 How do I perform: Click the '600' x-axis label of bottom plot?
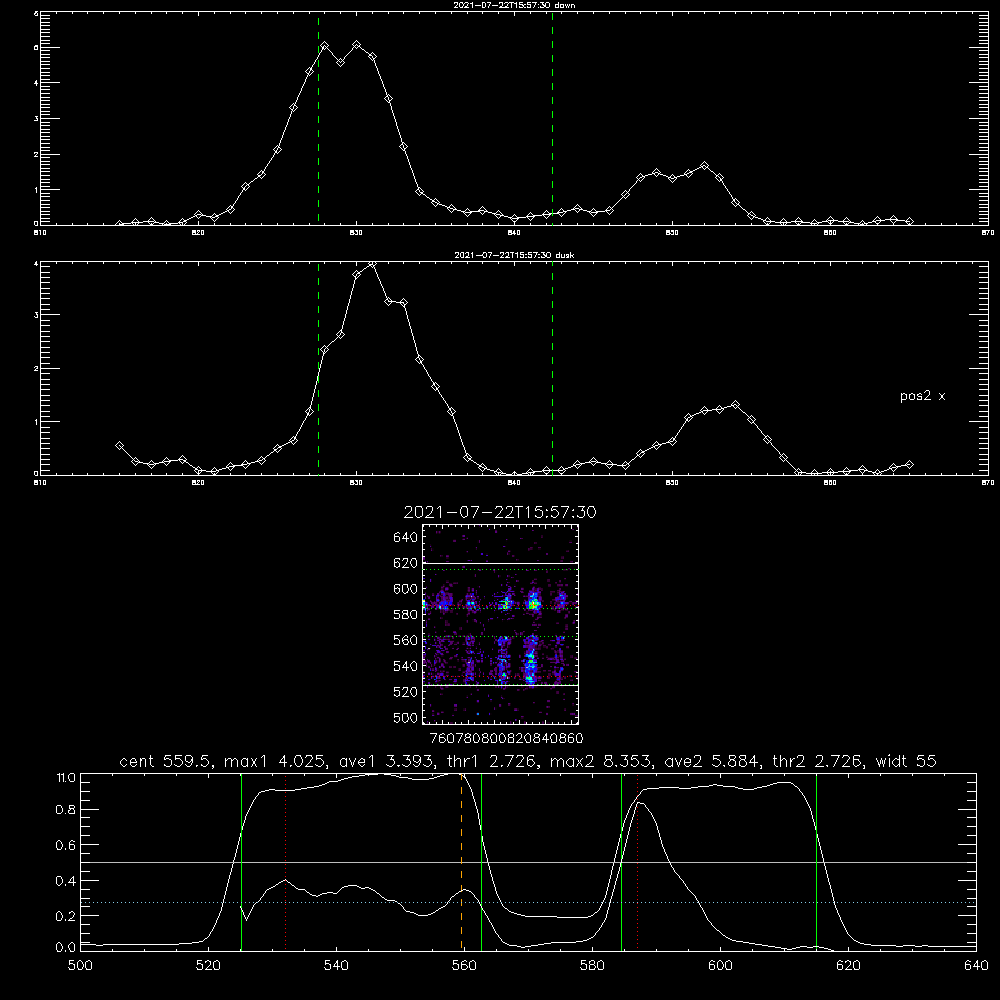point(720,966)
